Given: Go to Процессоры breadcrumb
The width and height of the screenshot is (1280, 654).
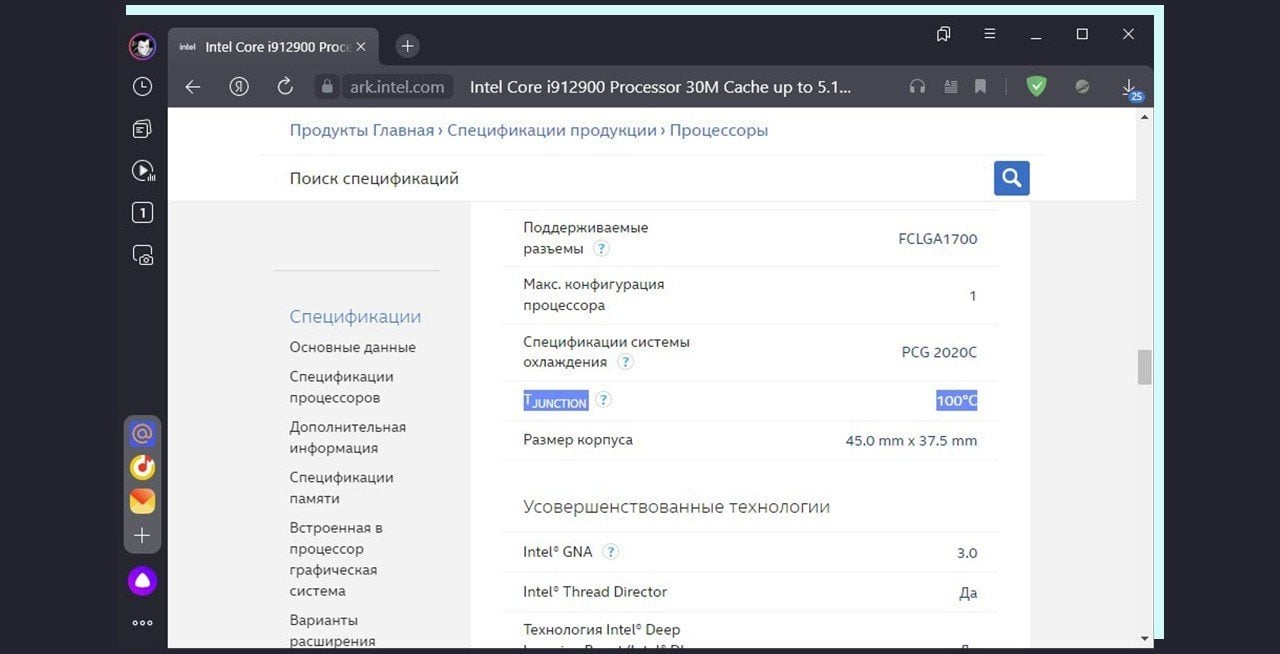Looking at the screenshot, I should click(x=719, y=130).
